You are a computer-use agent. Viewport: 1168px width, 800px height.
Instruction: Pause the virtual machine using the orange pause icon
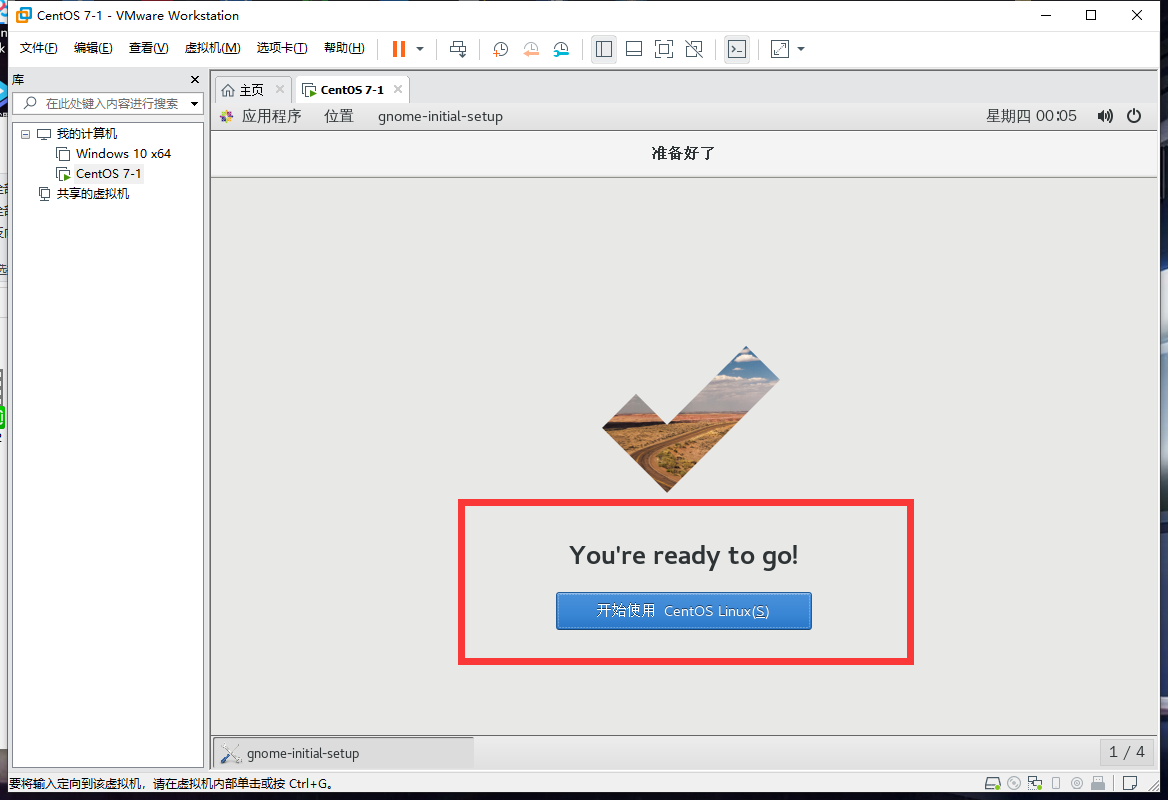399,49
